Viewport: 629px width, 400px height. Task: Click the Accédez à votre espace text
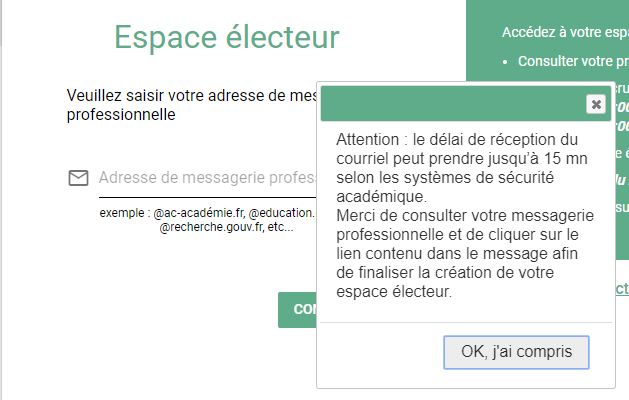point(565,32)
